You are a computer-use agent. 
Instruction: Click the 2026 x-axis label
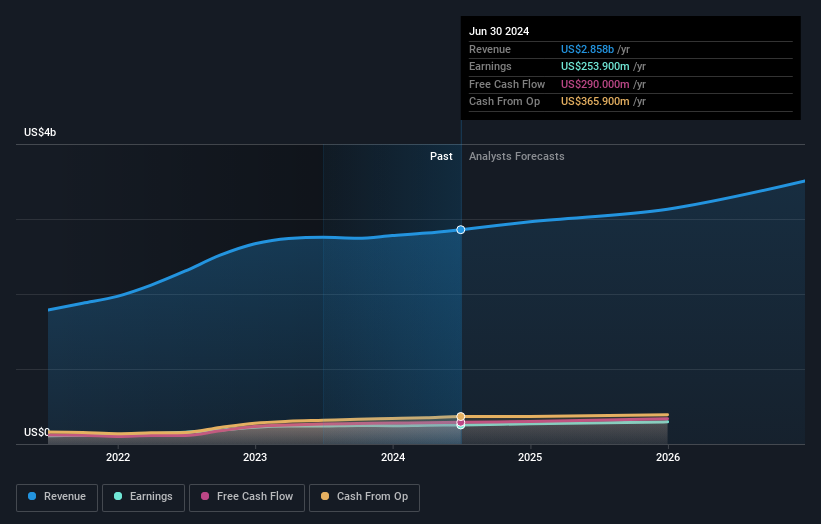click(x=668, y=457)
